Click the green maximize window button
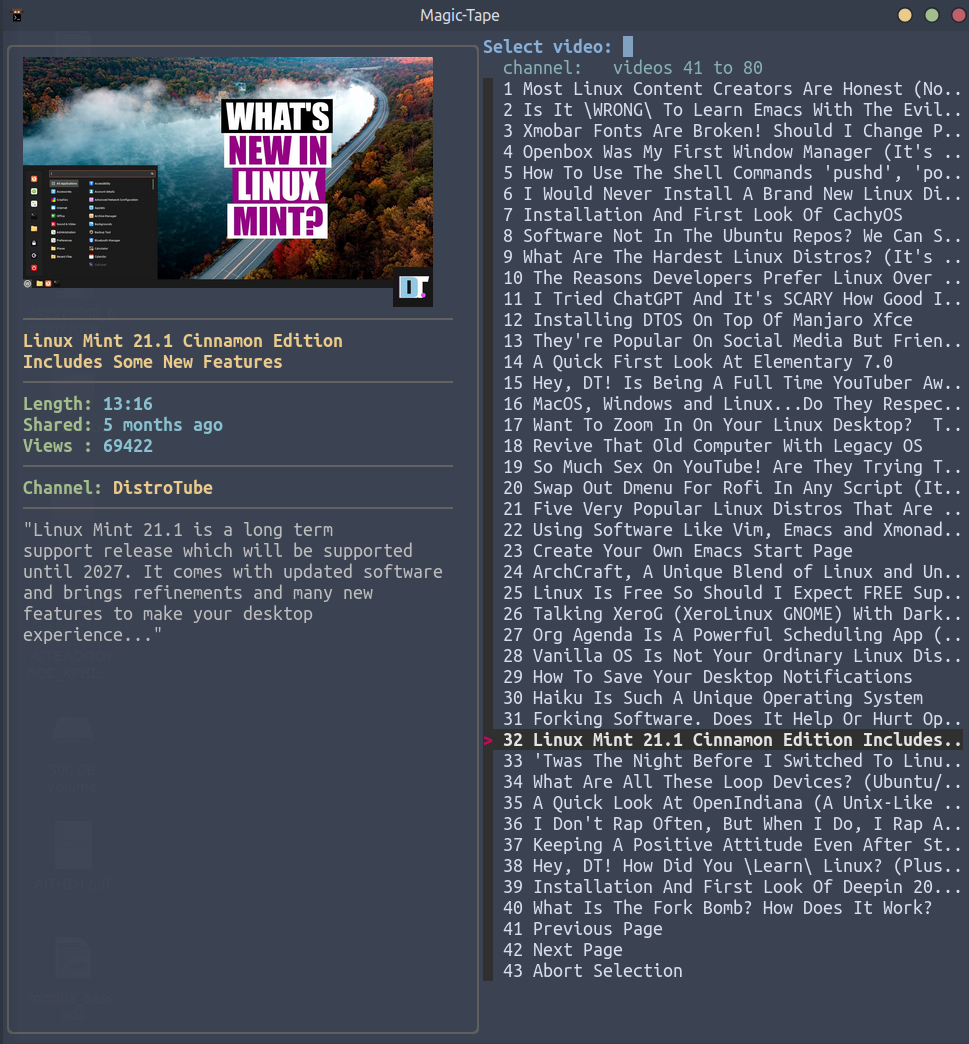The width and height of the screenshot is (969, 1044). pos(932,15)
